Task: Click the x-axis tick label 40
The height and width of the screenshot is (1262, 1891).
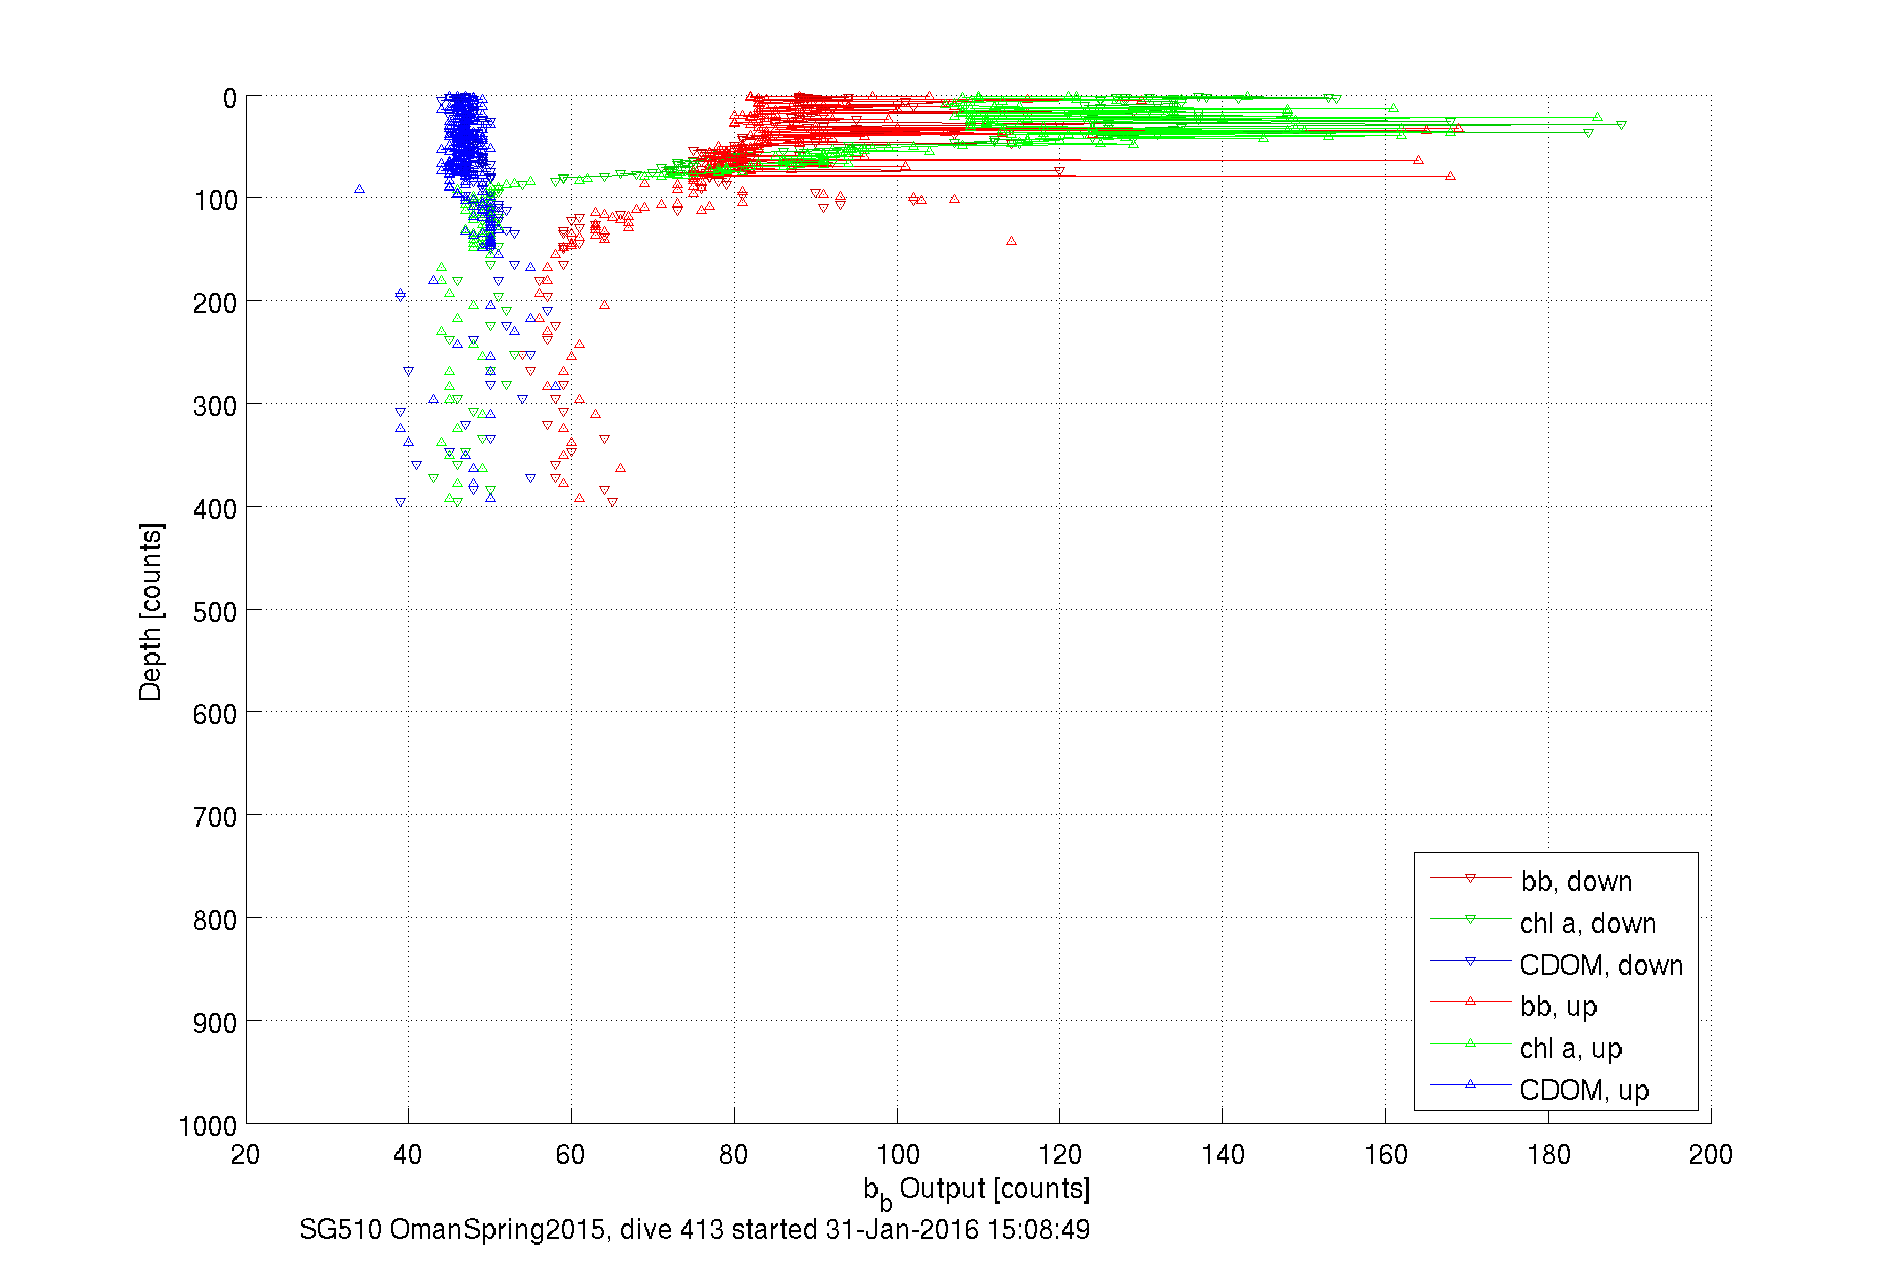Action: point(408,1155)
